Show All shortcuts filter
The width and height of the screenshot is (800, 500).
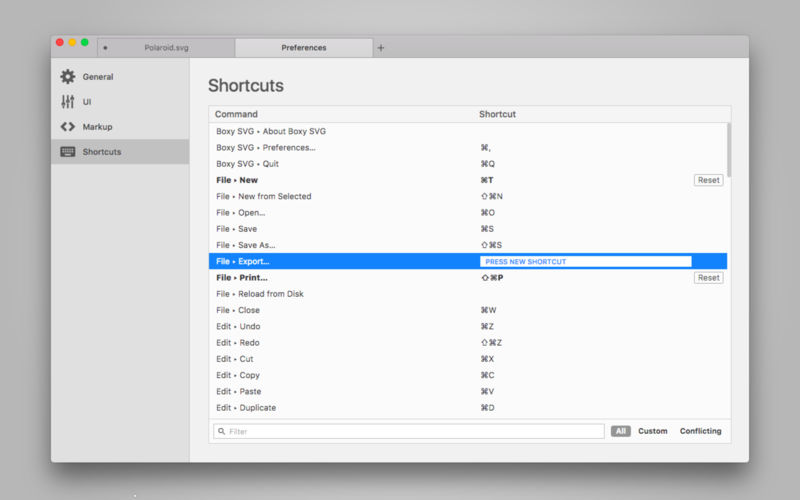620,431
